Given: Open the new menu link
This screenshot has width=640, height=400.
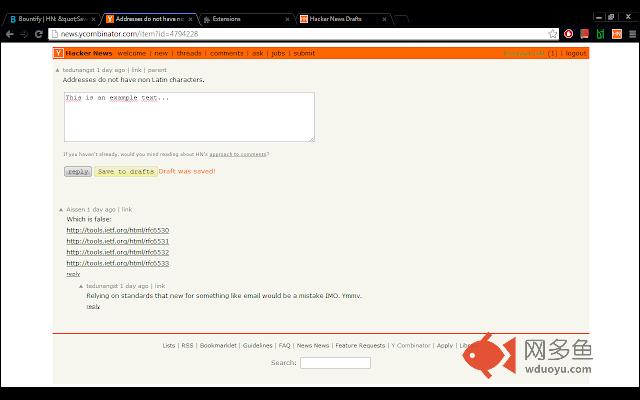Looking at the screenshot, I should click(x=161, y=53).
